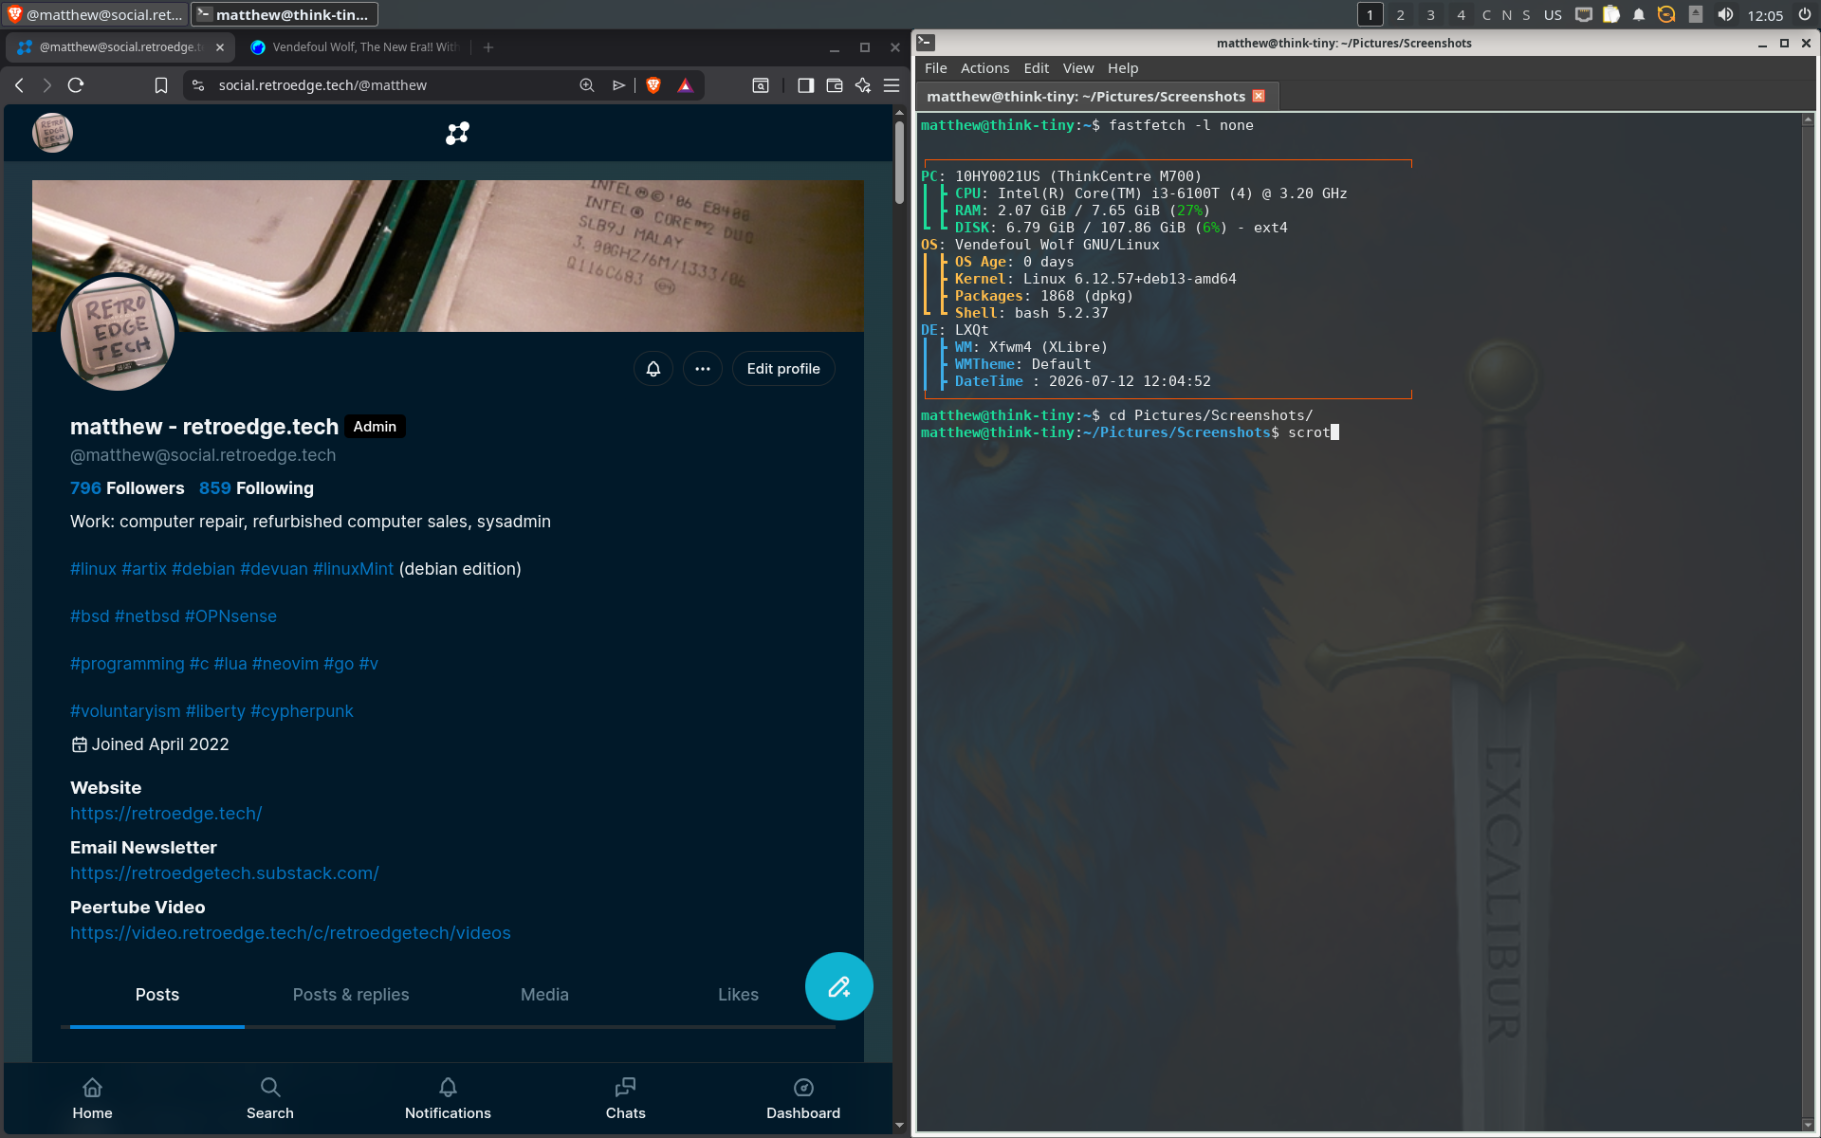This screenshot has width=1821, height=1138.
Task: Click the compose post floating button
Action: click(838, 986)
